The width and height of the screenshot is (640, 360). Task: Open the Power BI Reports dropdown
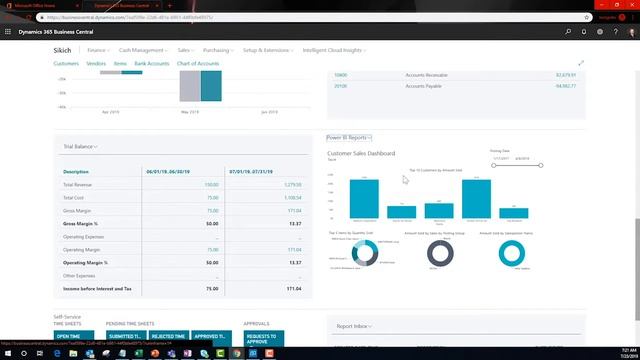349,138
